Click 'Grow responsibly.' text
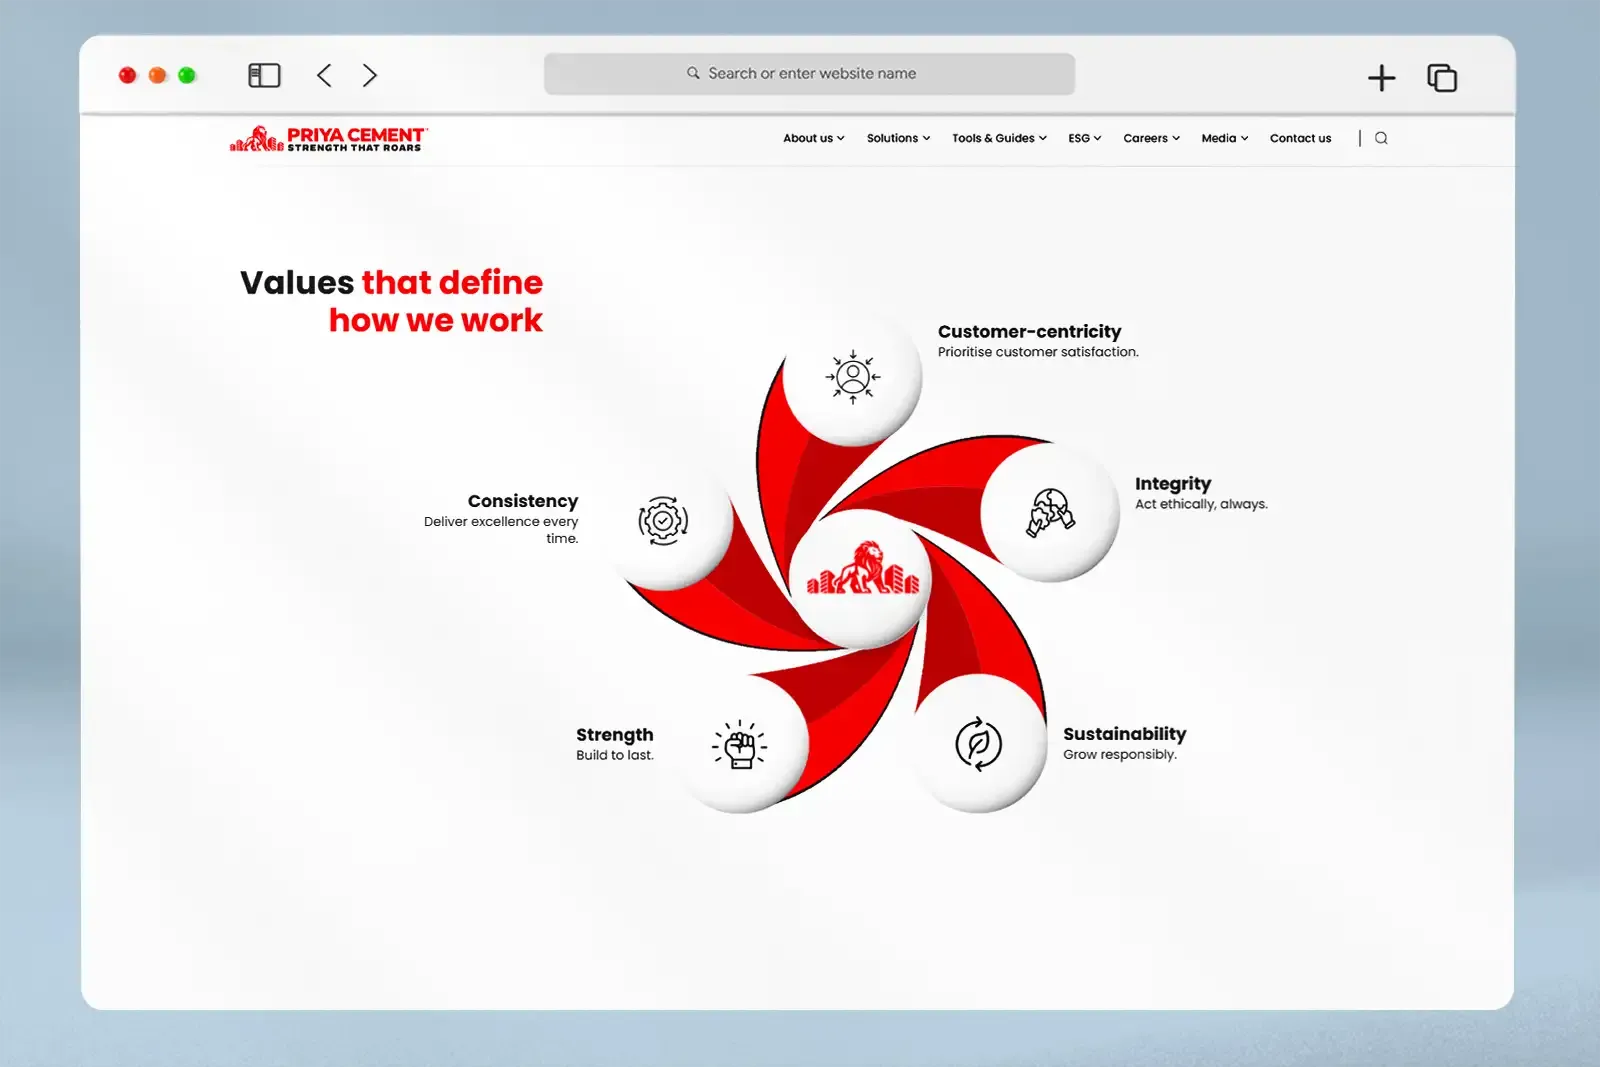The height and width of the screenshot is (1067, 1600). click(1119, 755)
